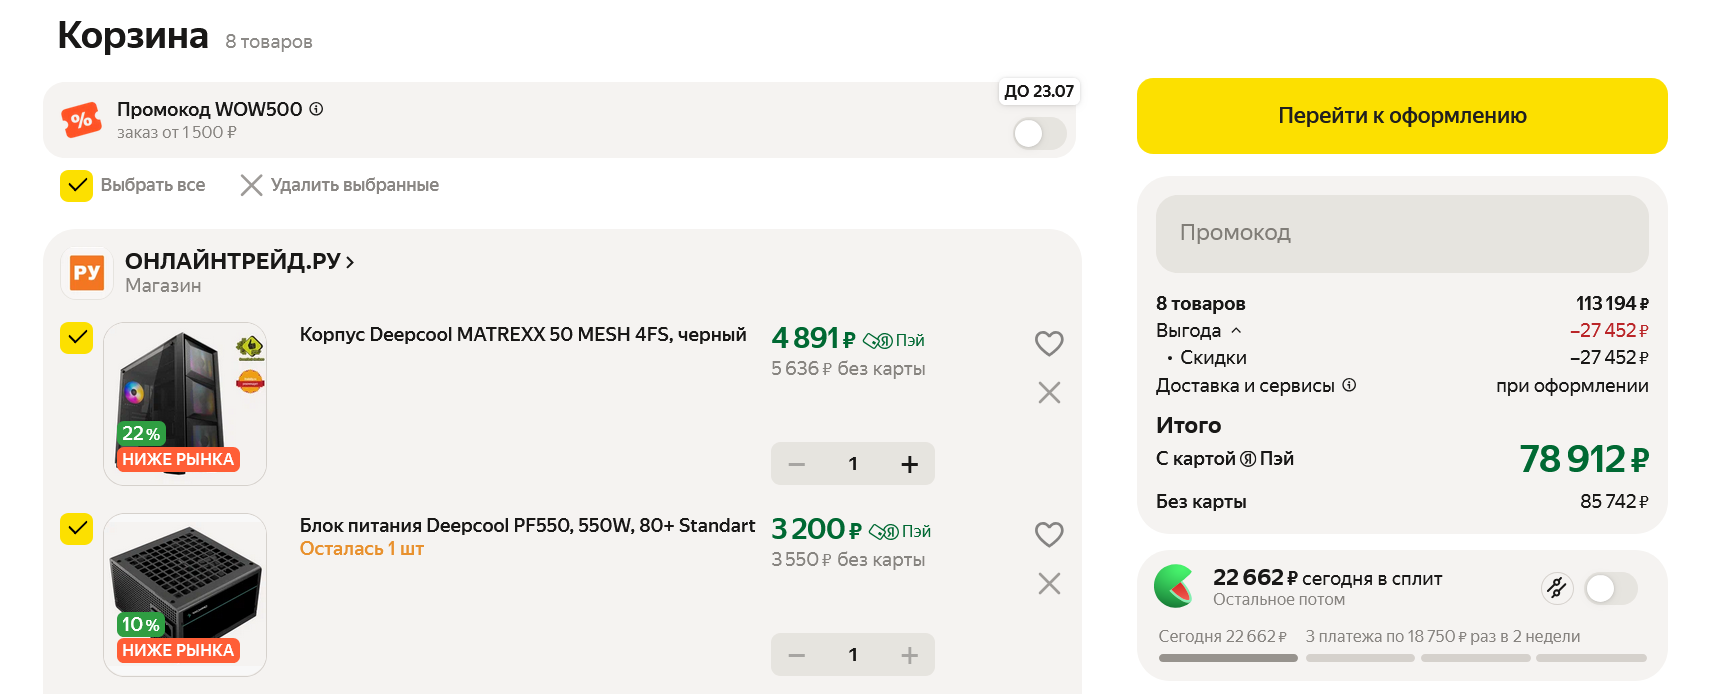The width and height of the screenshot is (1716, 694).
Task: Toggle the Выбрать все checkbox
Action: coord(77,185)
